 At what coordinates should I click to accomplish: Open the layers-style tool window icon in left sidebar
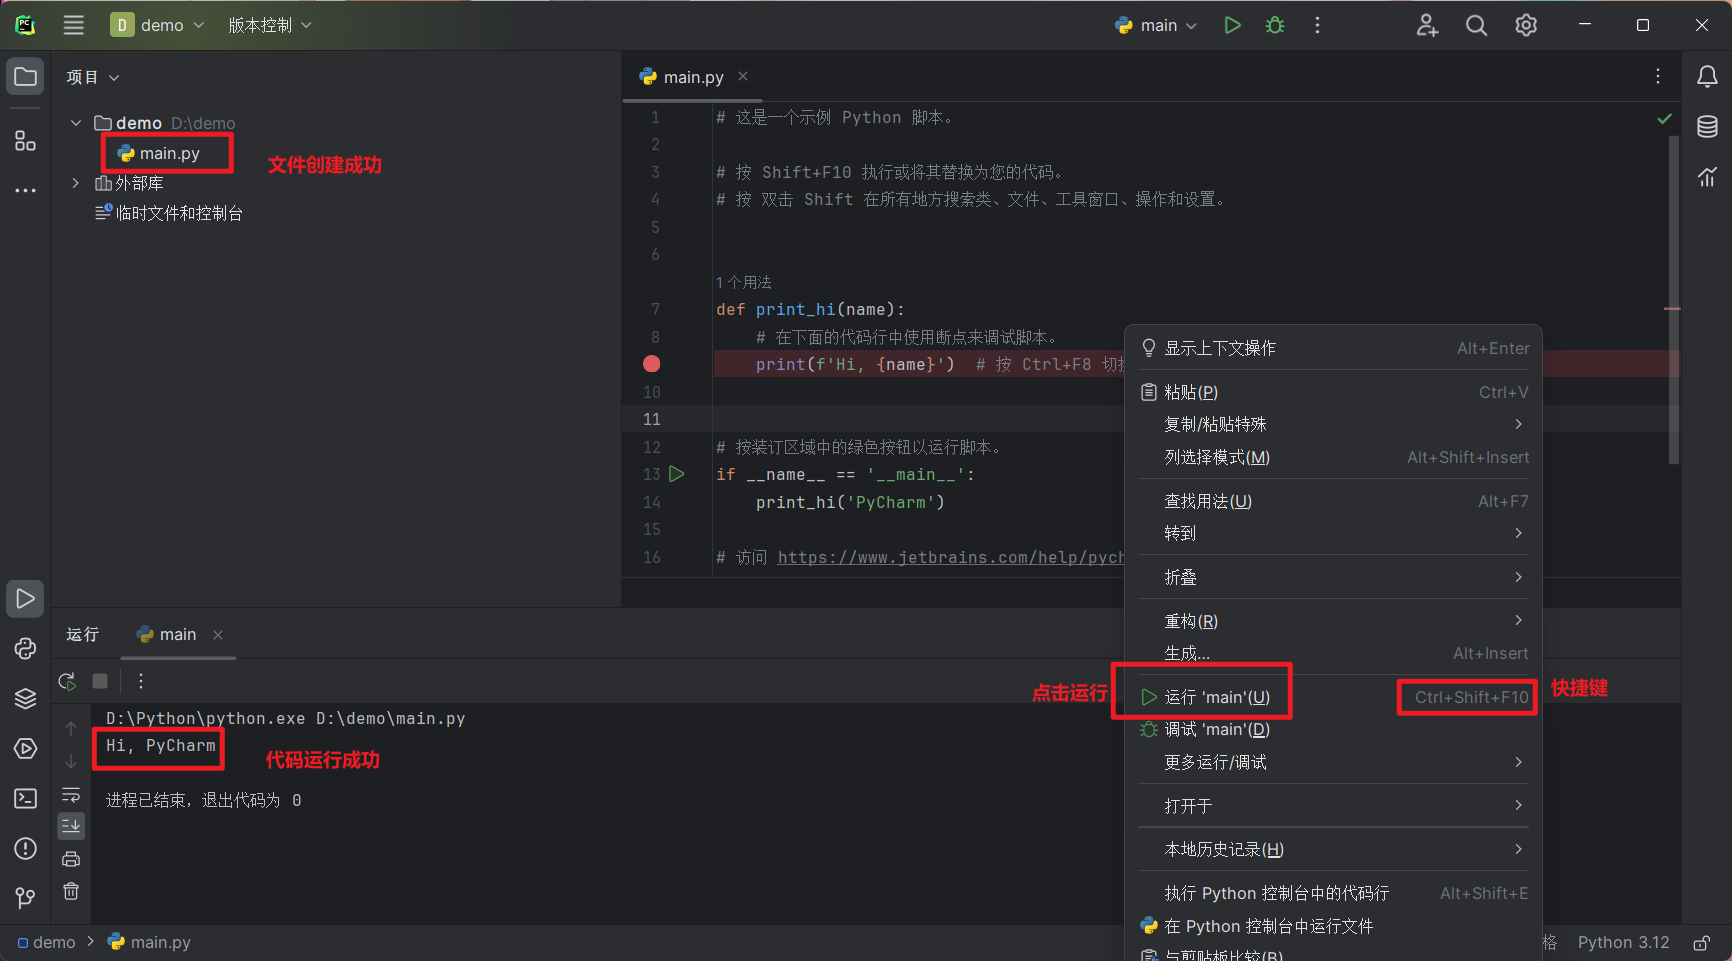(x=26, y=699)
